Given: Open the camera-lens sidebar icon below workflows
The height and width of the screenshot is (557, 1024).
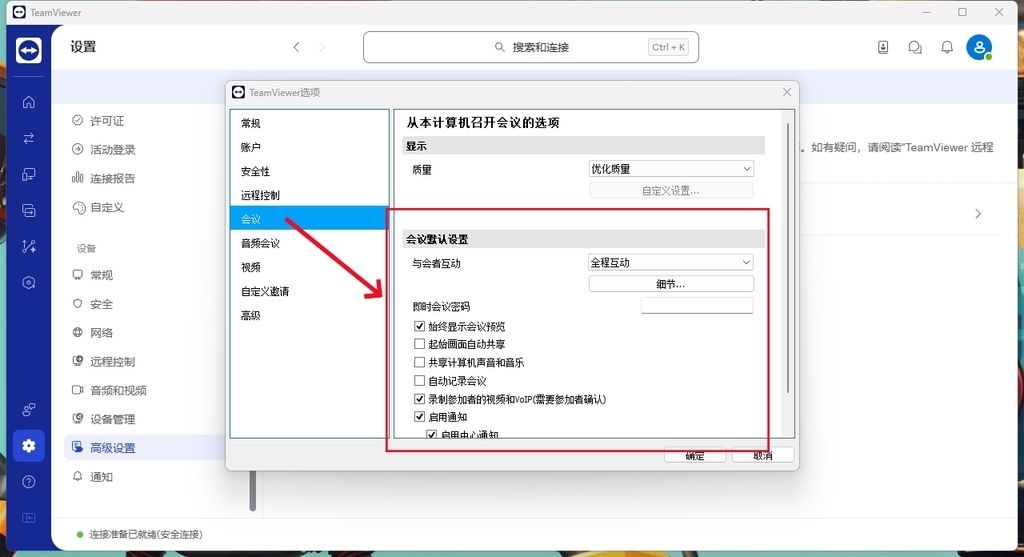Looking at the screenshot, I should [29, 283].
